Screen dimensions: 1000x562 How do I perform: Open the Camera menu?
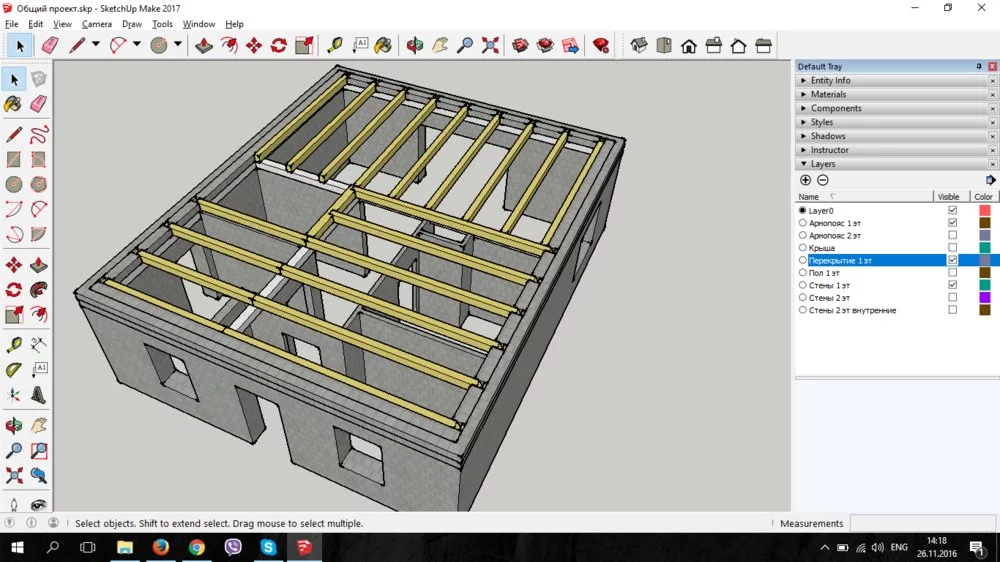coord(96,24)
